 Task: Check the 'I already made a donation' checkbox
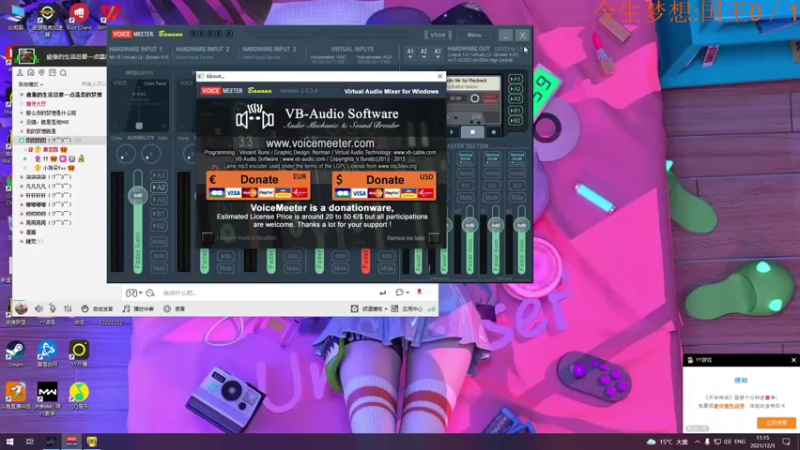[x=207, y=237]
